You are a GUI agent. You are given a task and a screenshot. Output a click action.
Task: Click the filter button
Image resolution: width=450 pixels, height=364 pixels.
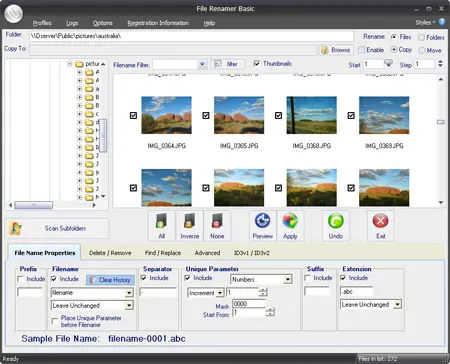tap(228, 64)
